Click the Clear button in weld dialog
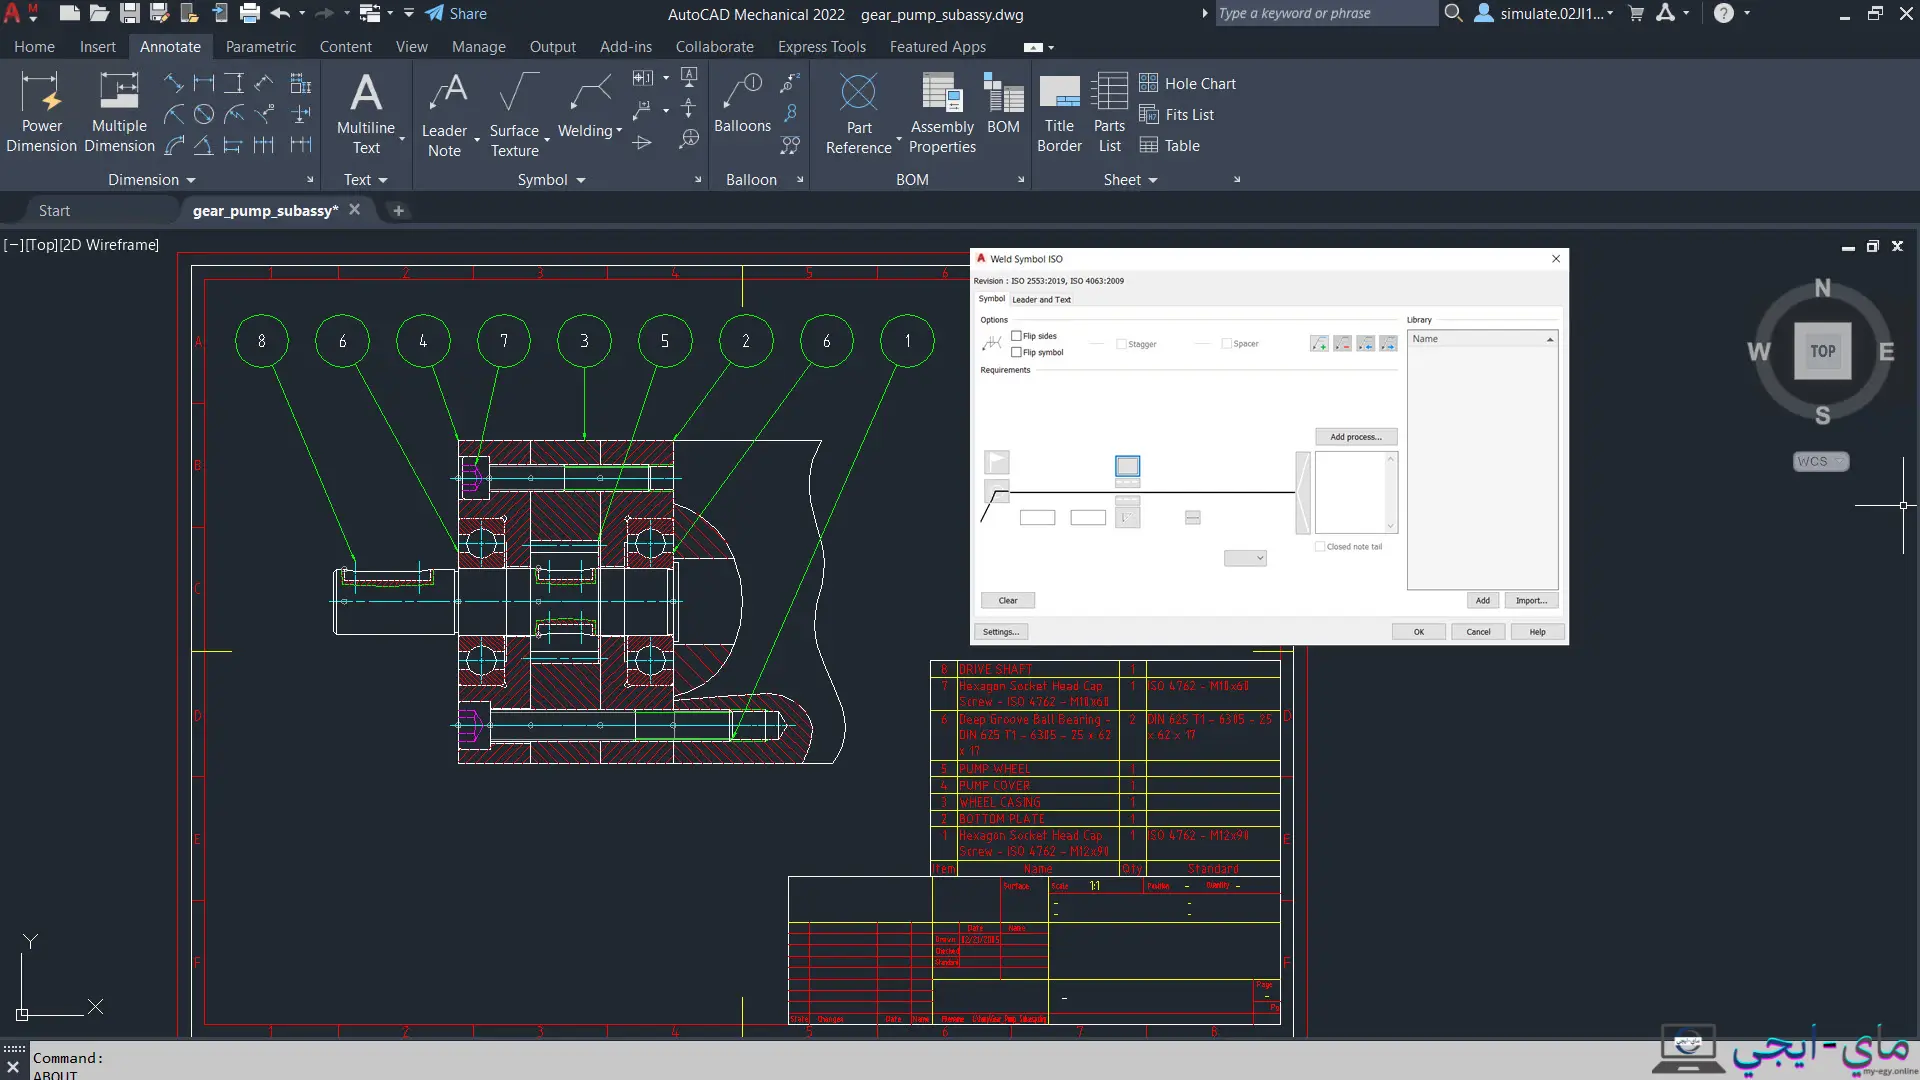 1007,601
